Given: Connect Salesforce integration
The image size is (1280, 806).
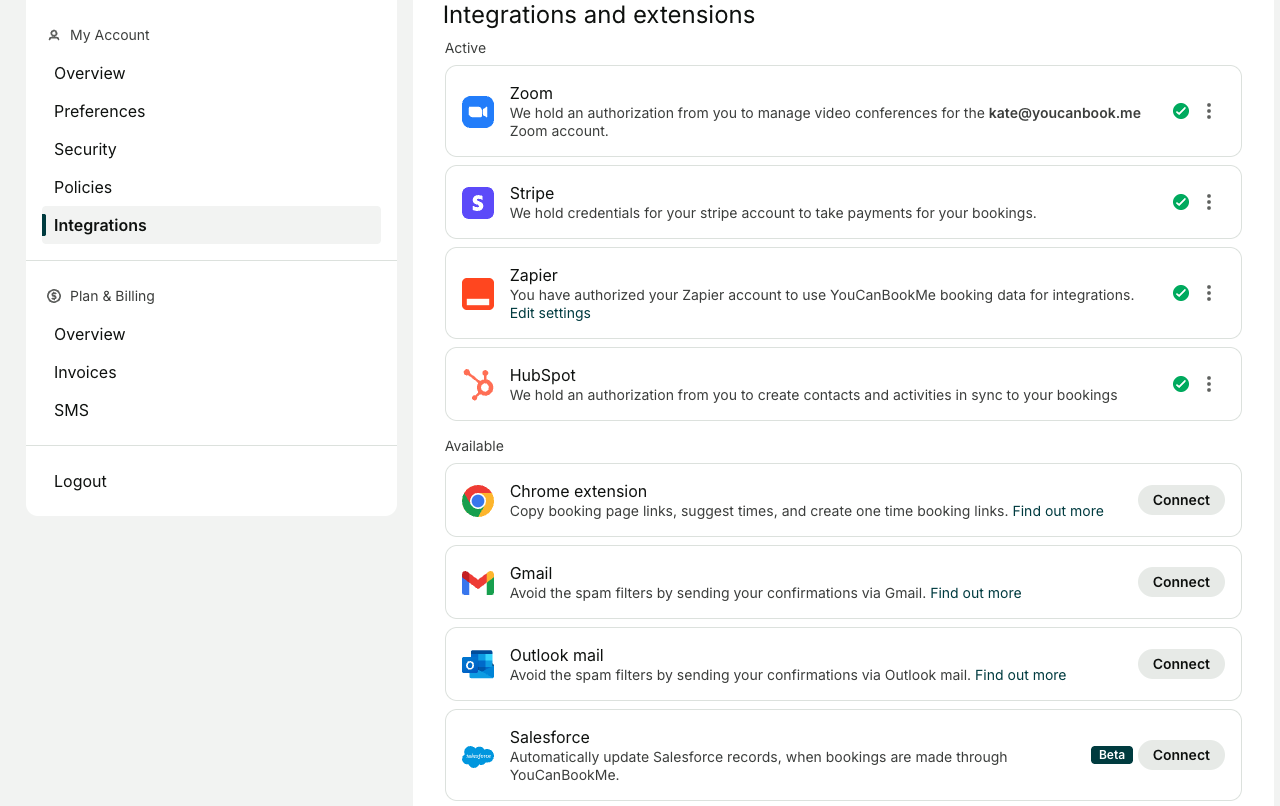Looking at the screenshot, I should coord(1181,755).
